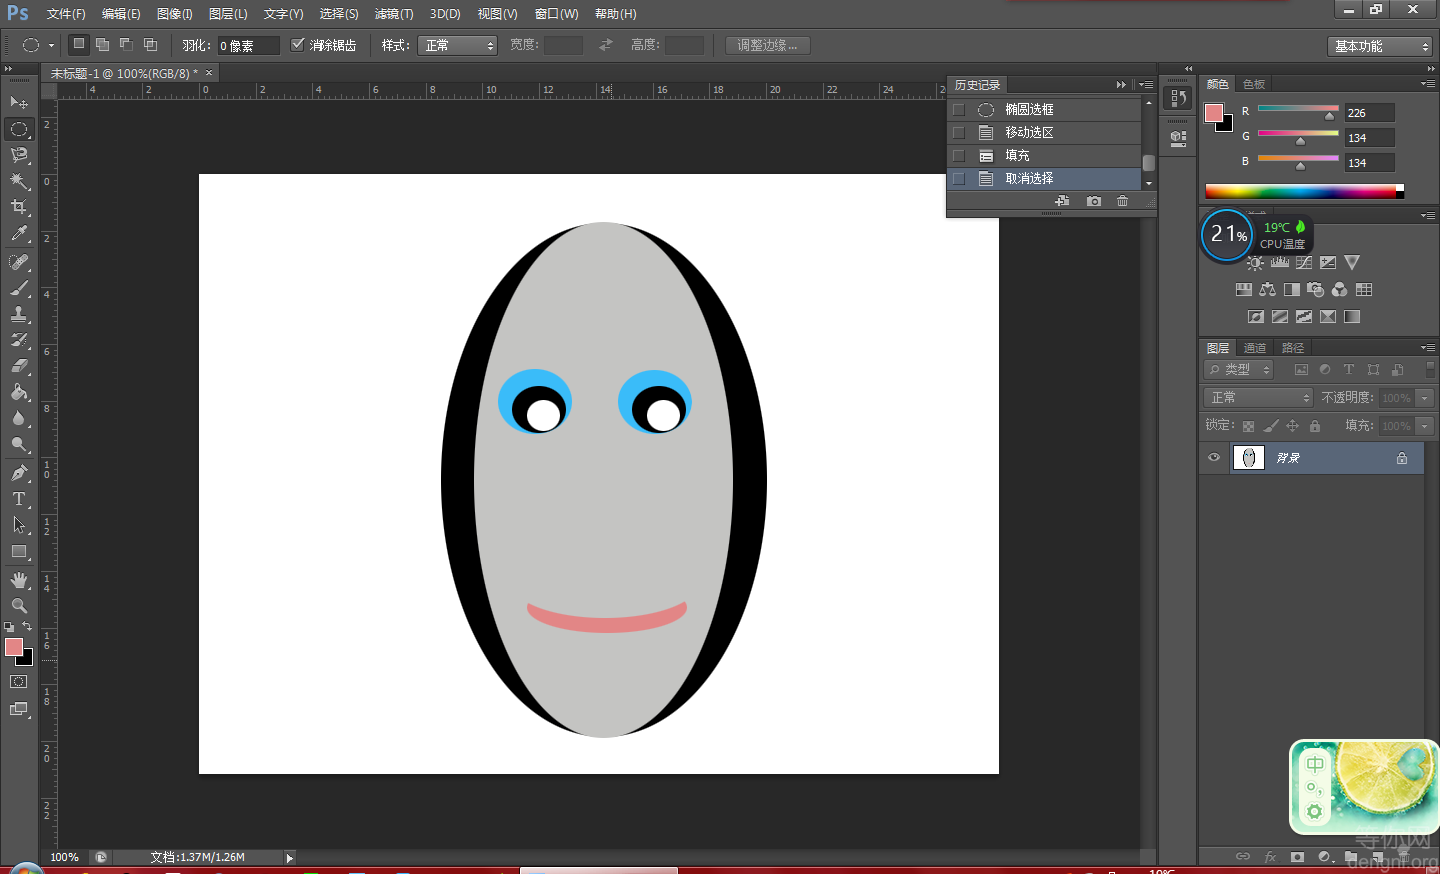The height and width of the screenshot is (874, 1440).
Task: Open the Filter menu
Action: (393, 14)
